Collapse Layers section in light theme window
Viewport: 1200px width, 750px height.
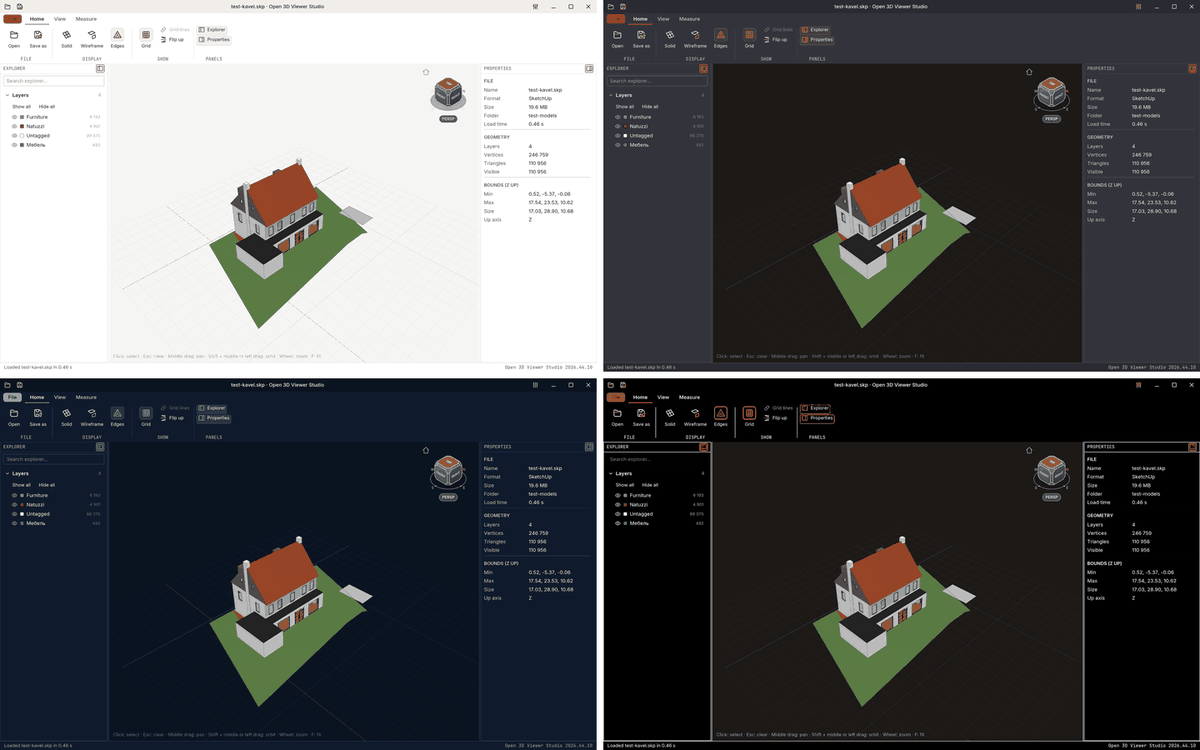pyautogui.click(x=8, y=95)
